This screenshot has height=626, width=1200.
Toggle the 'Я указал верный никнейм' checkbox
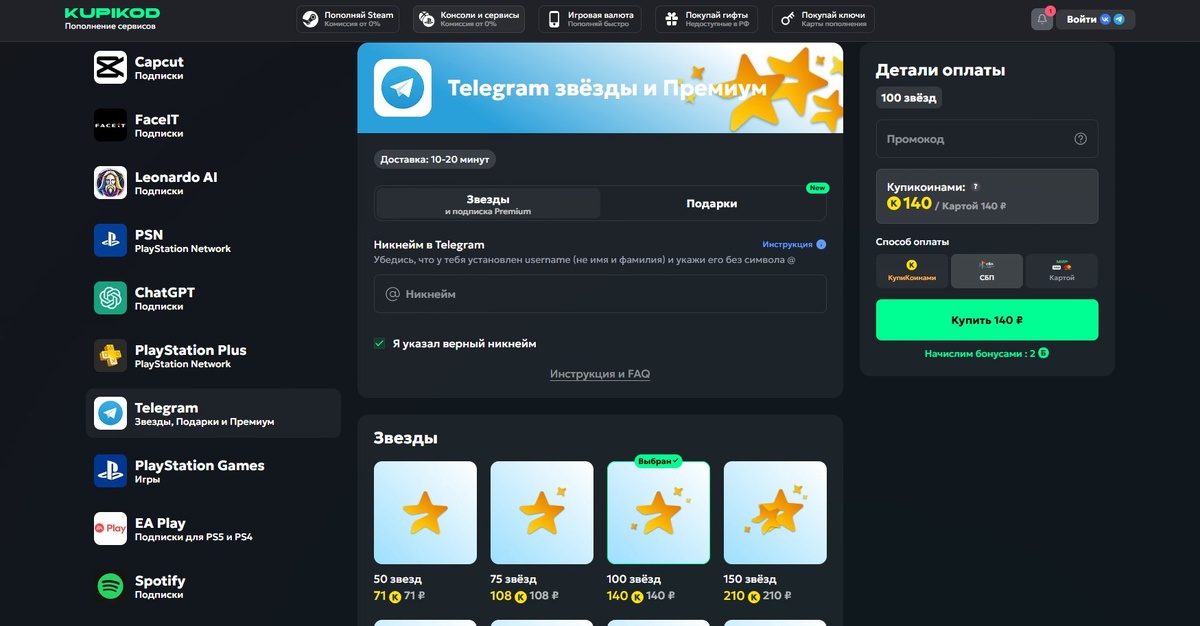click(380, 343)
